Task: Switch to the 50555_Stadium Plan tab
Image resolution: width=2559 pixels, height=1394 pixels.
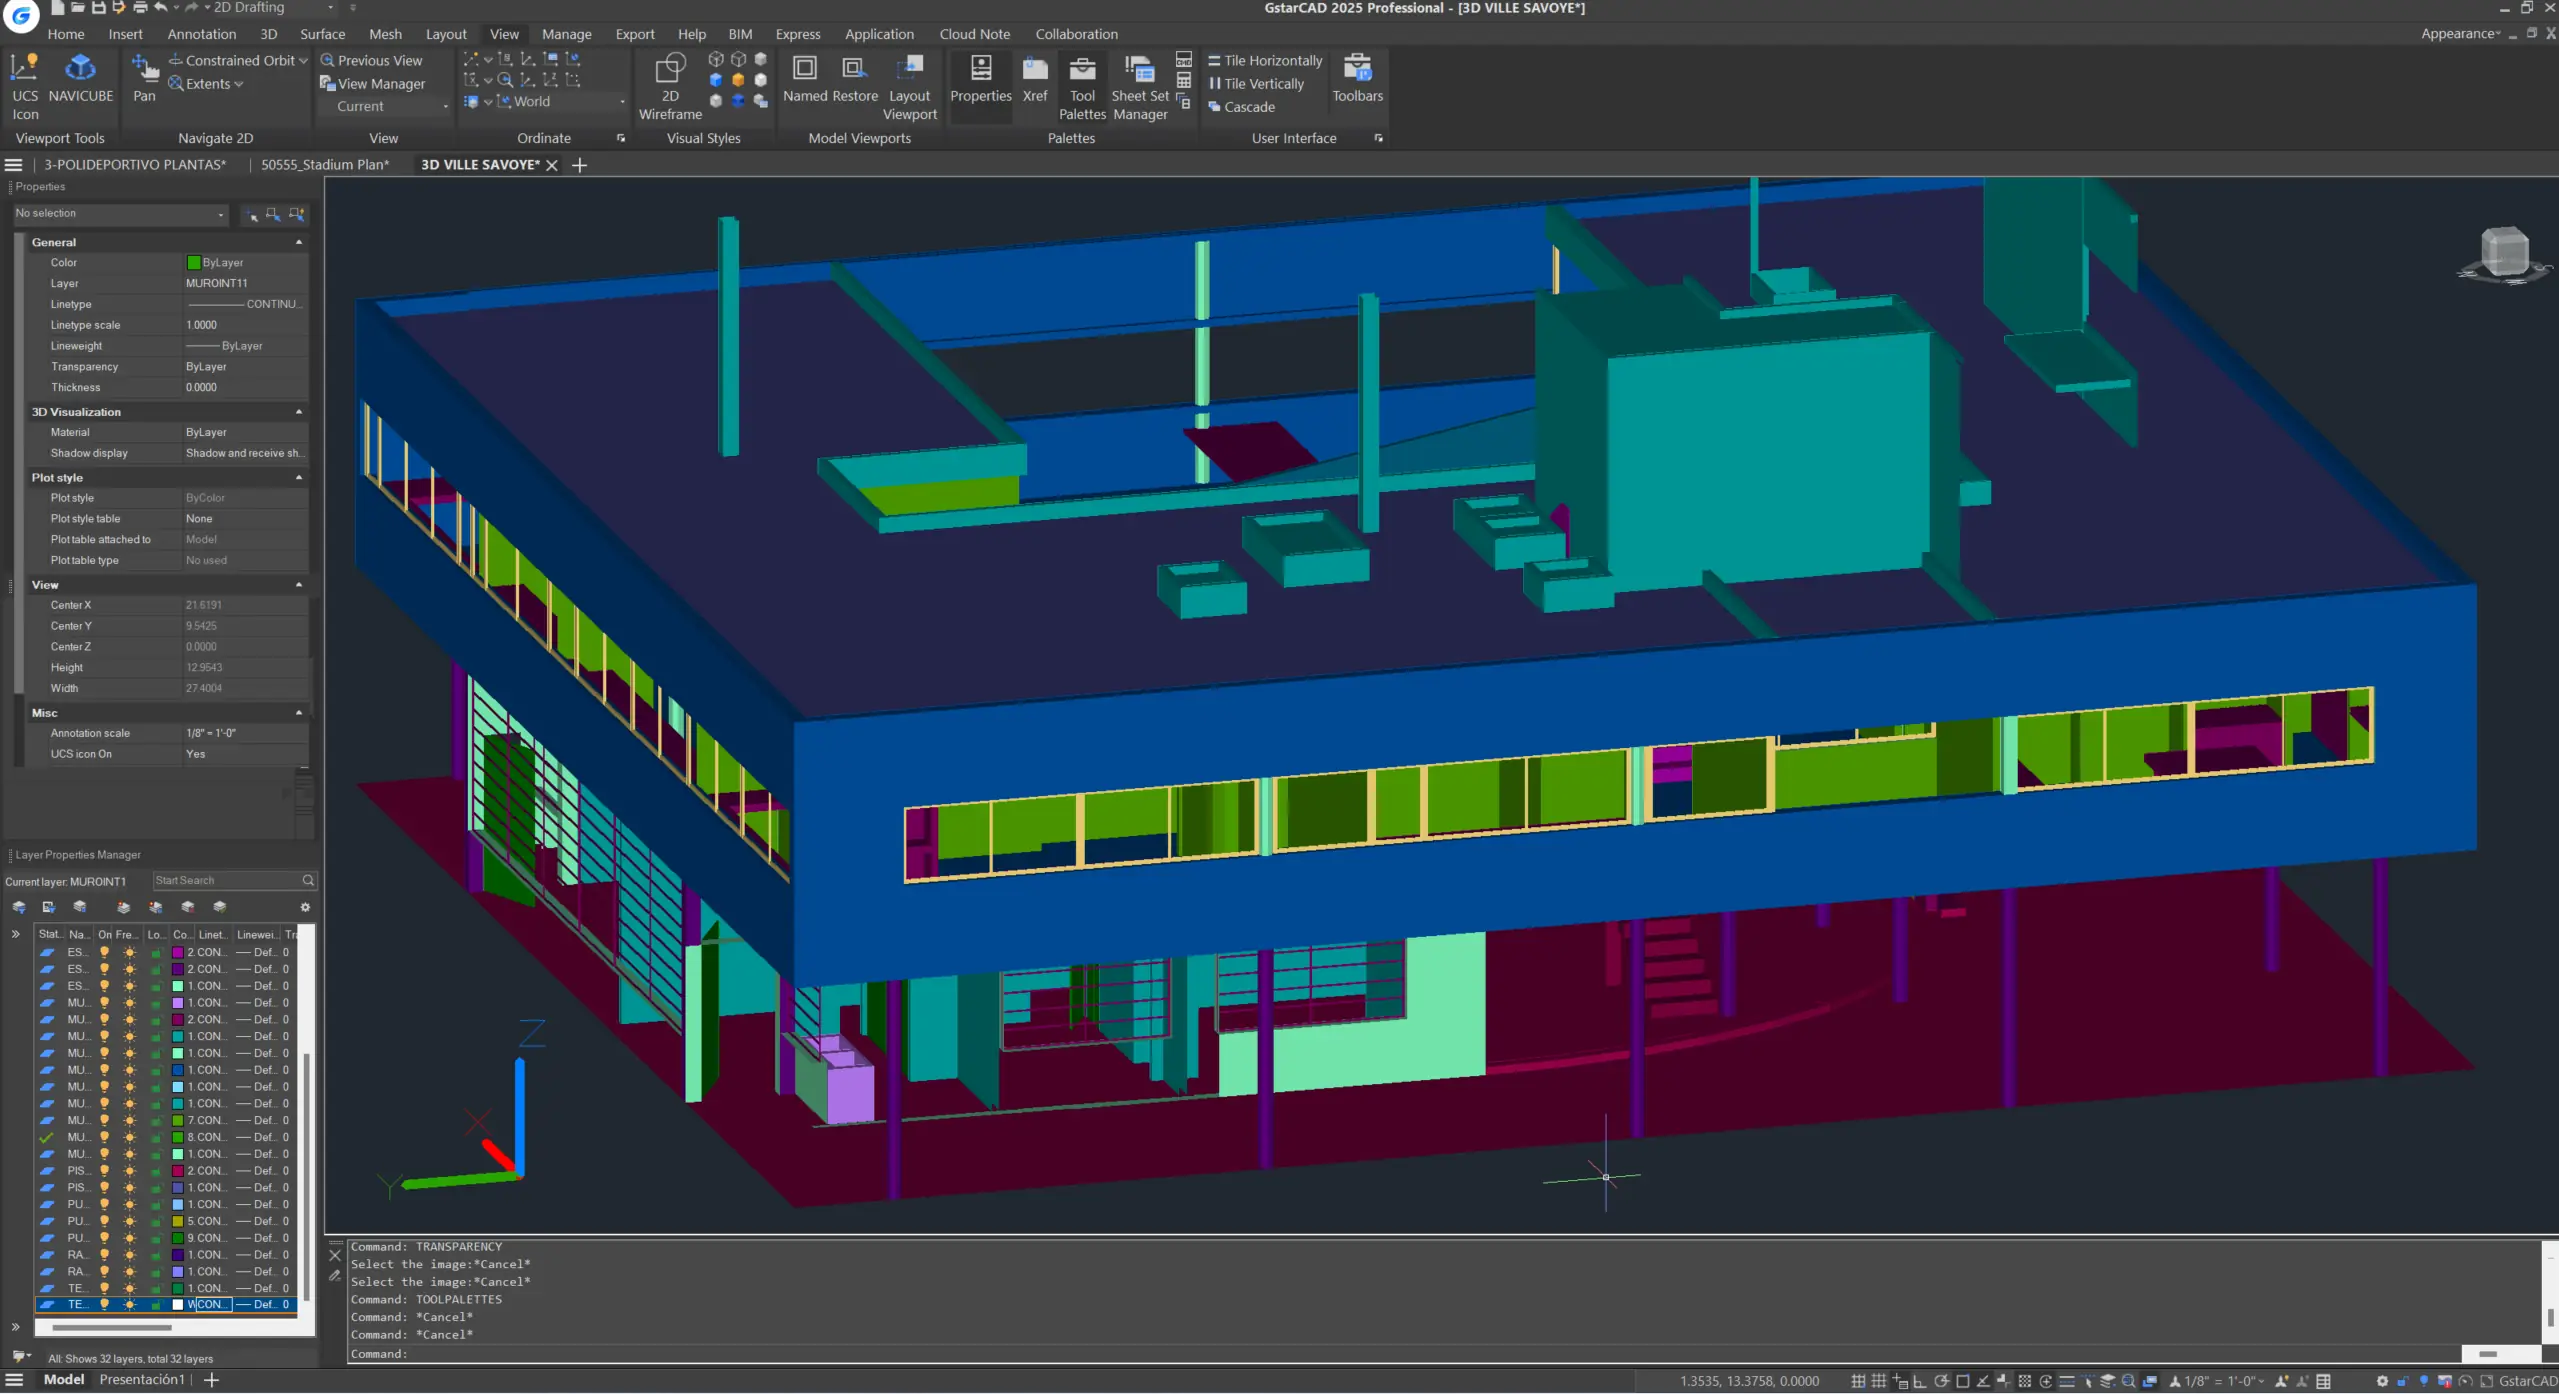Action: tap(325, 164)
